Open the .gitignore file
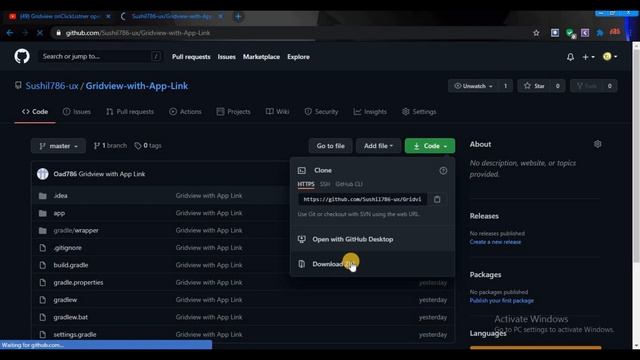The image size is (640, 360). (x=68, y=248)
